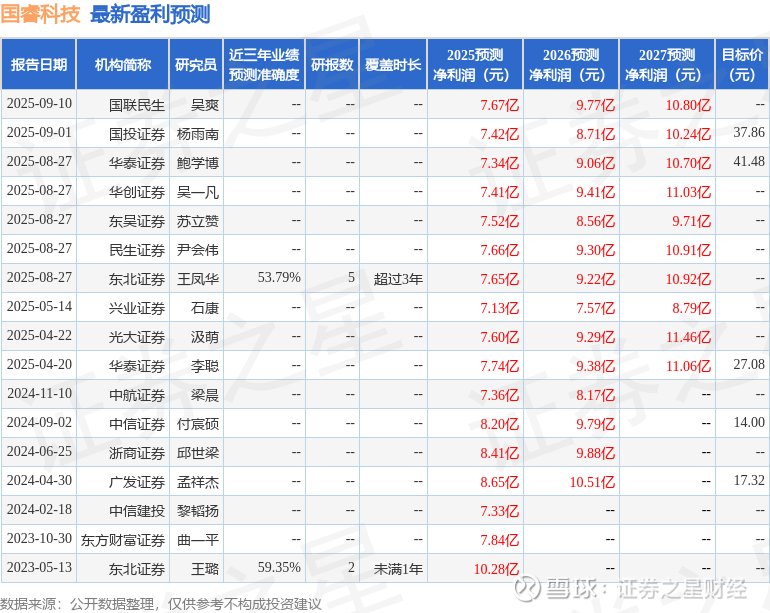
Task: Click coverage duration 超过3年
Action: click(x=398, y=279)
